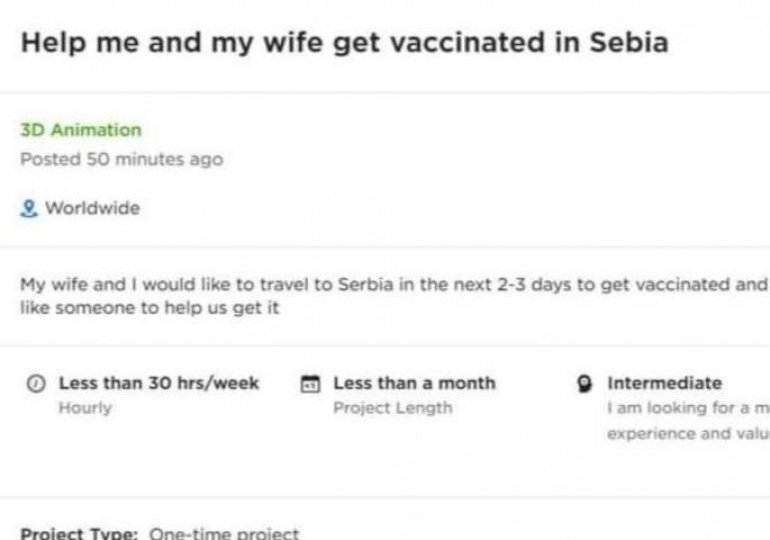Click the 'Hourly' payment type text
Viewport: 770px width, 540px height.
pyautogui.click(x=85, y=408)
